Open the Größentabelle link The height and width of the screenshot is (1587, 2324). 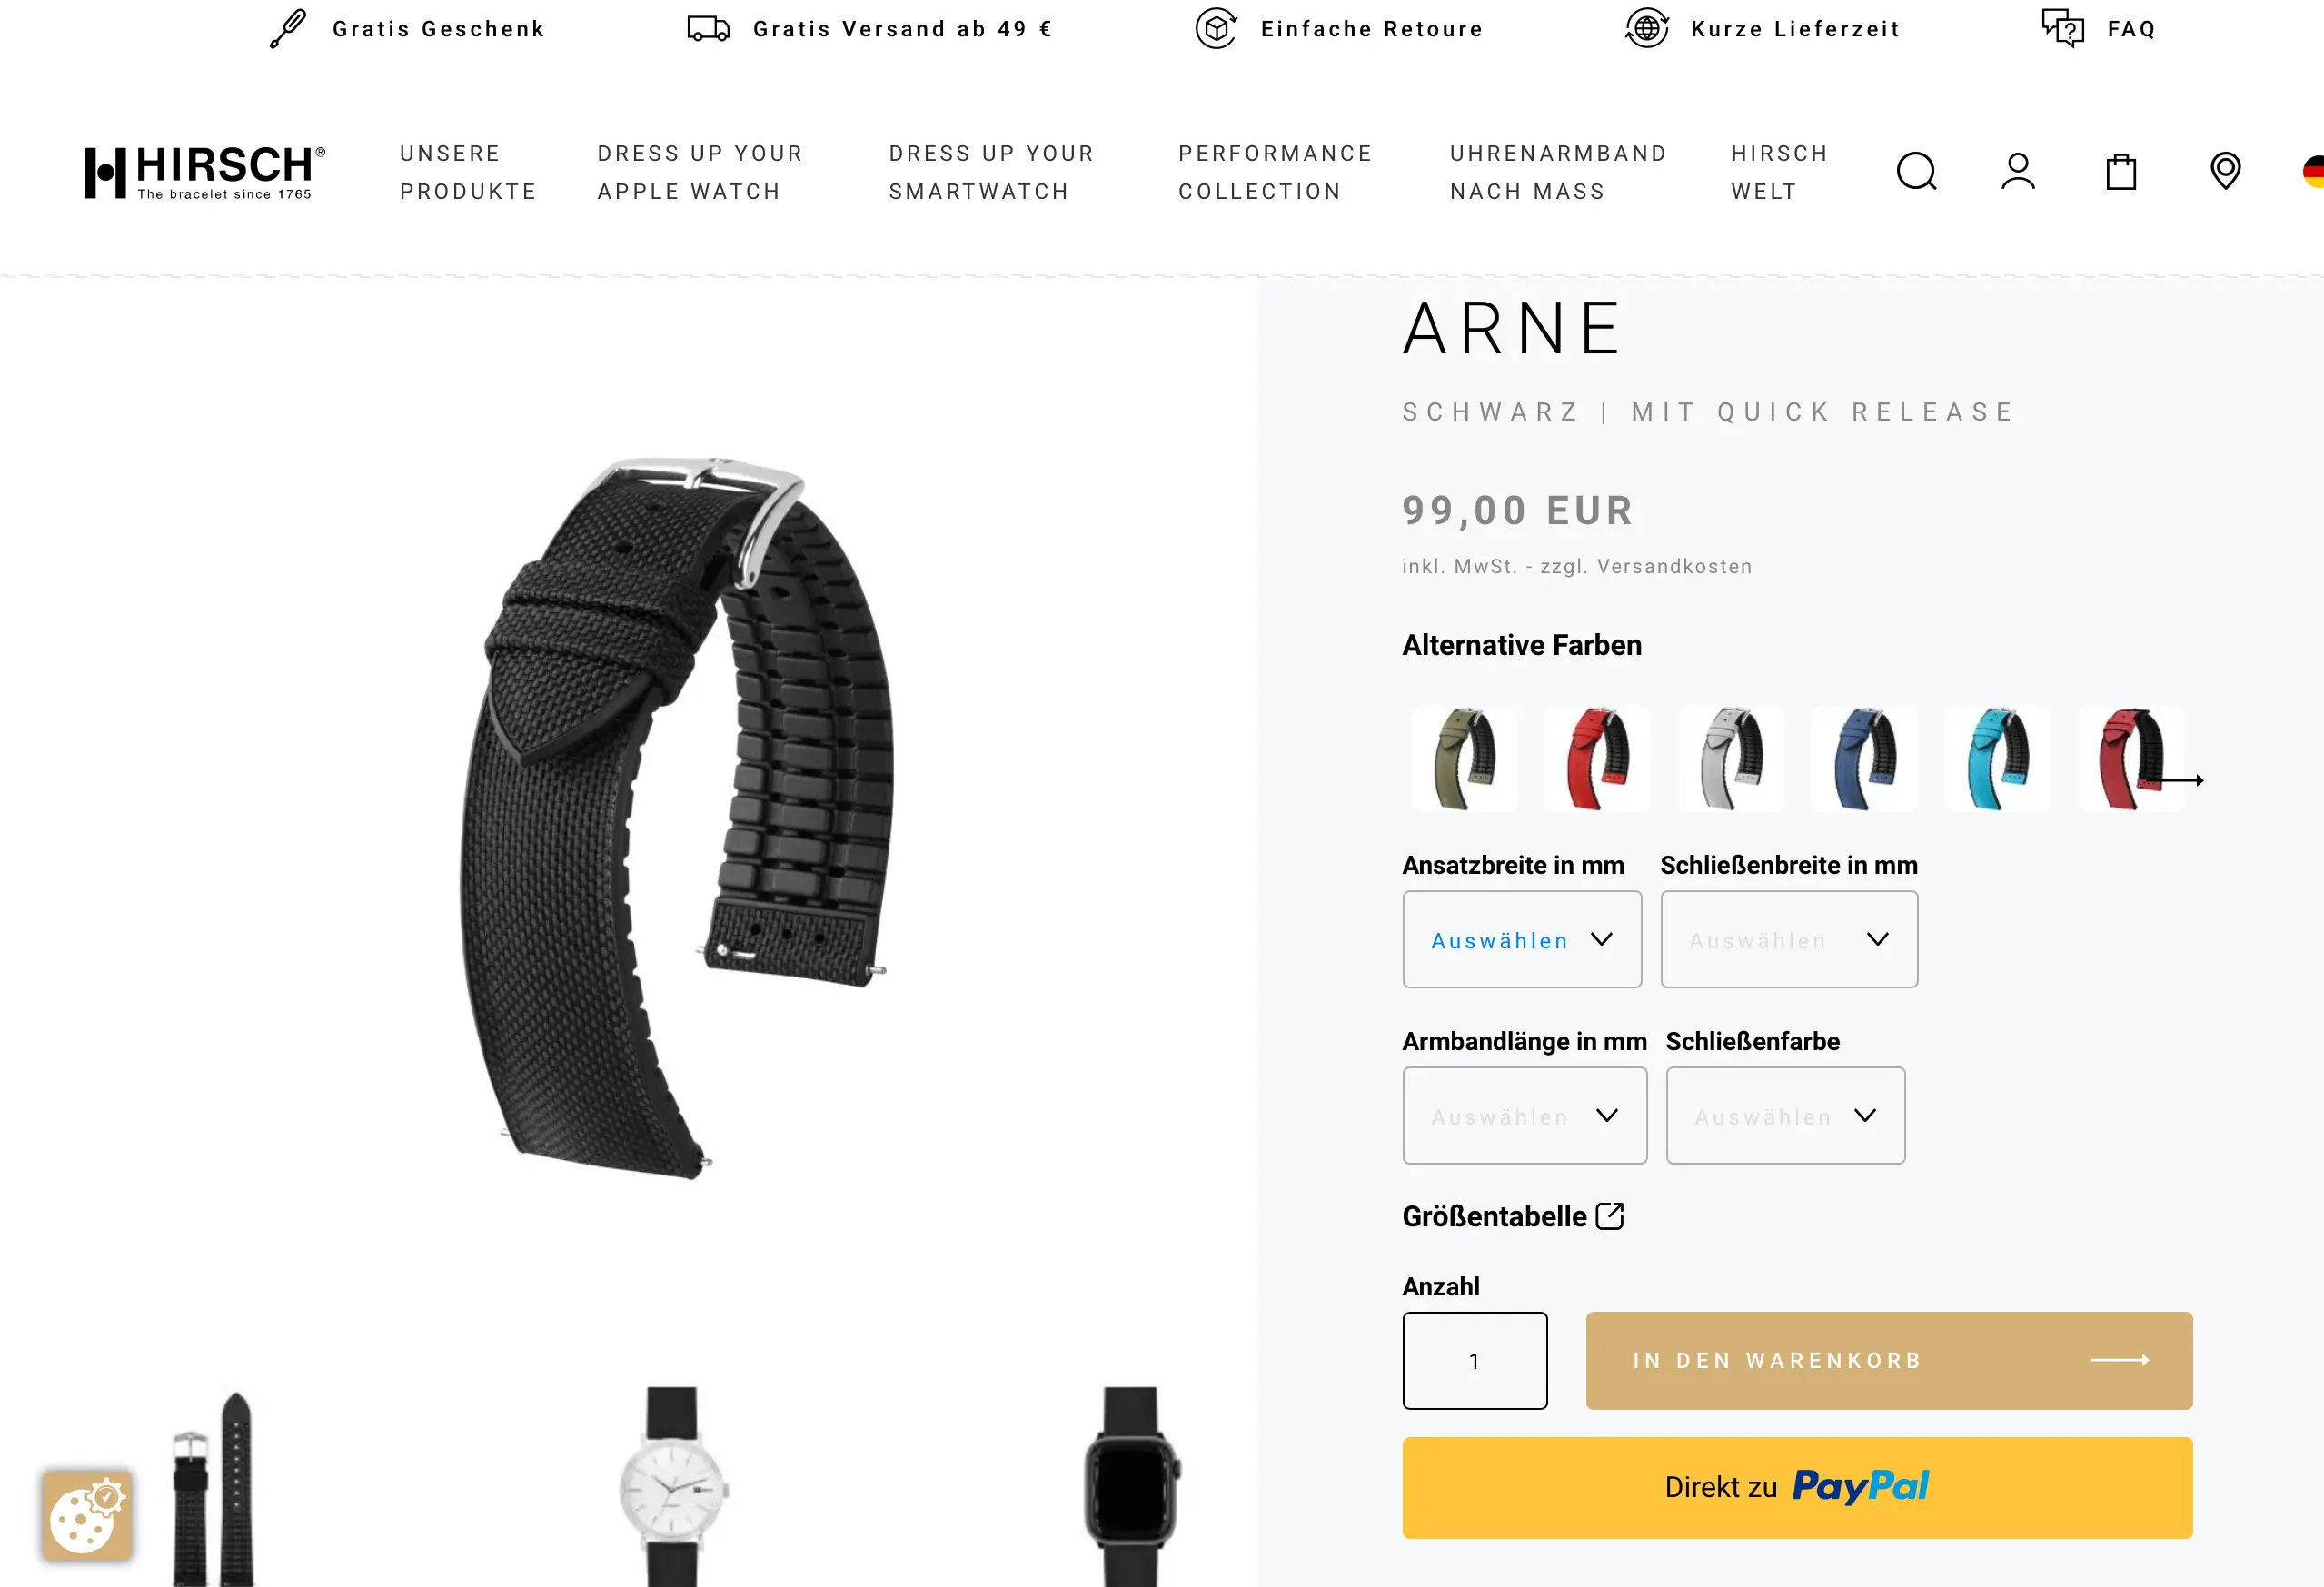tap(1513, 1216)
